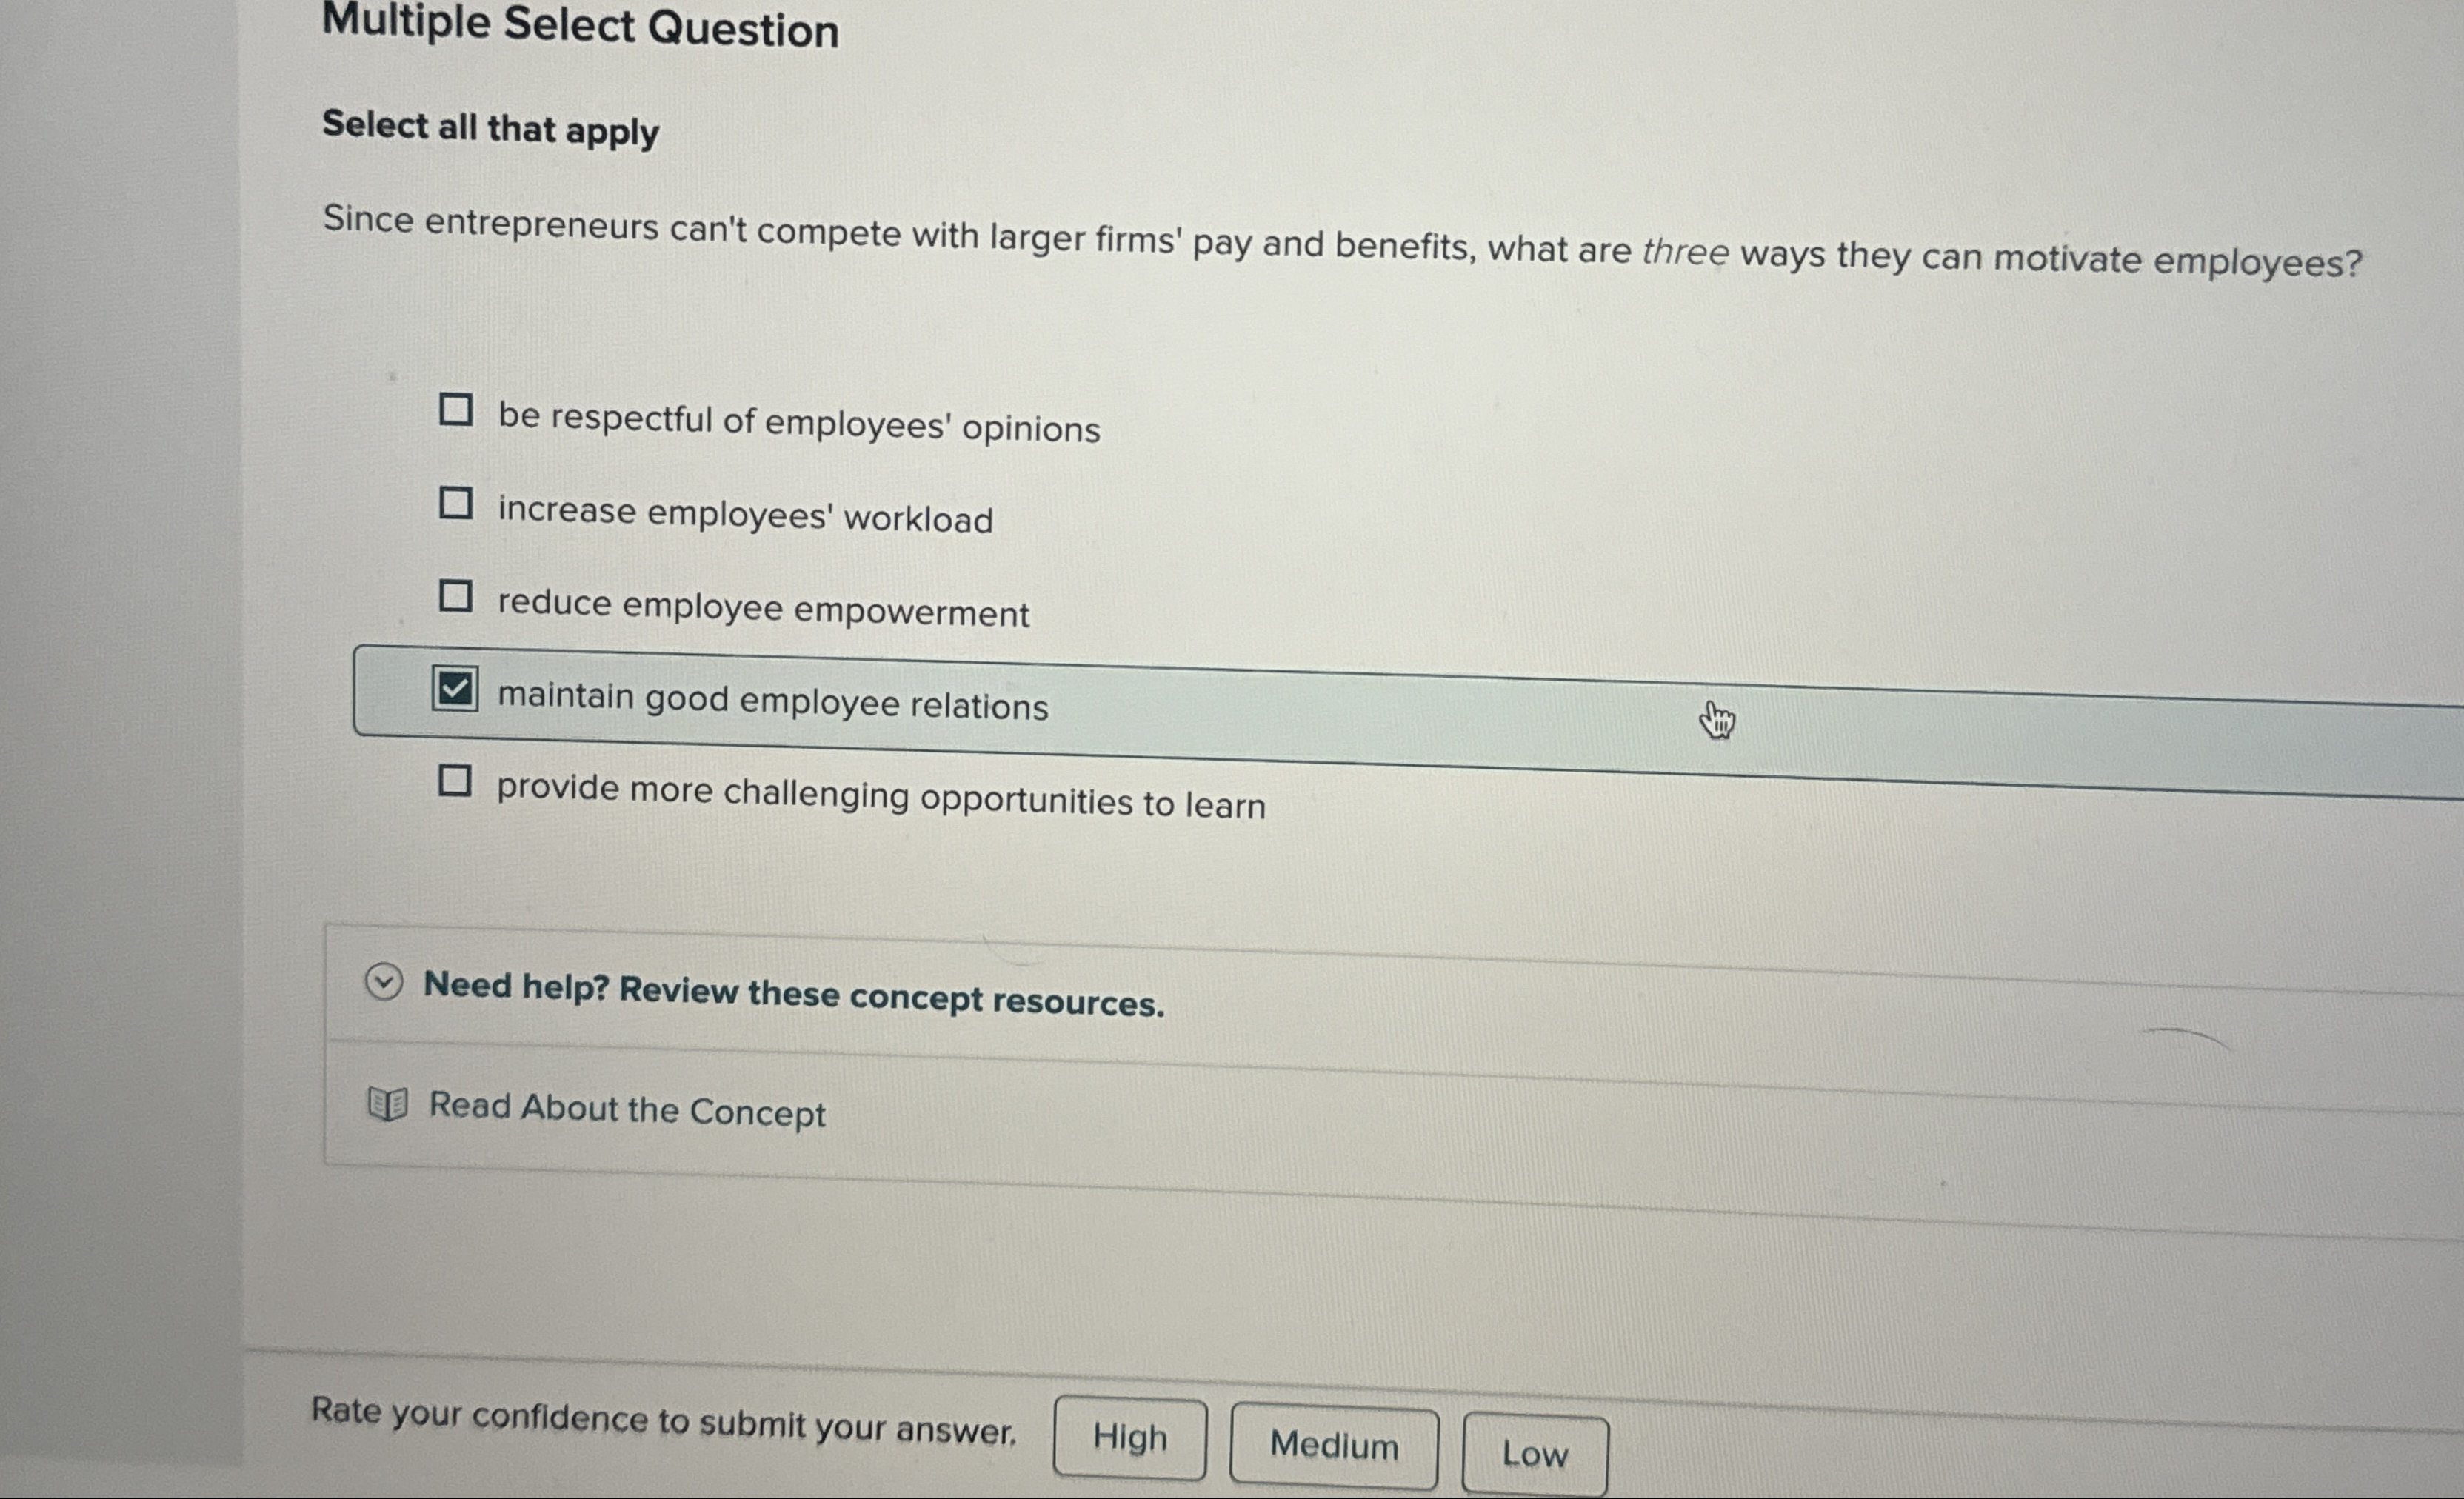This screenshot has width=2464, height=1499.
Task: Check 'be respectful of employees' opinions' box
Action: click(456, 409)
